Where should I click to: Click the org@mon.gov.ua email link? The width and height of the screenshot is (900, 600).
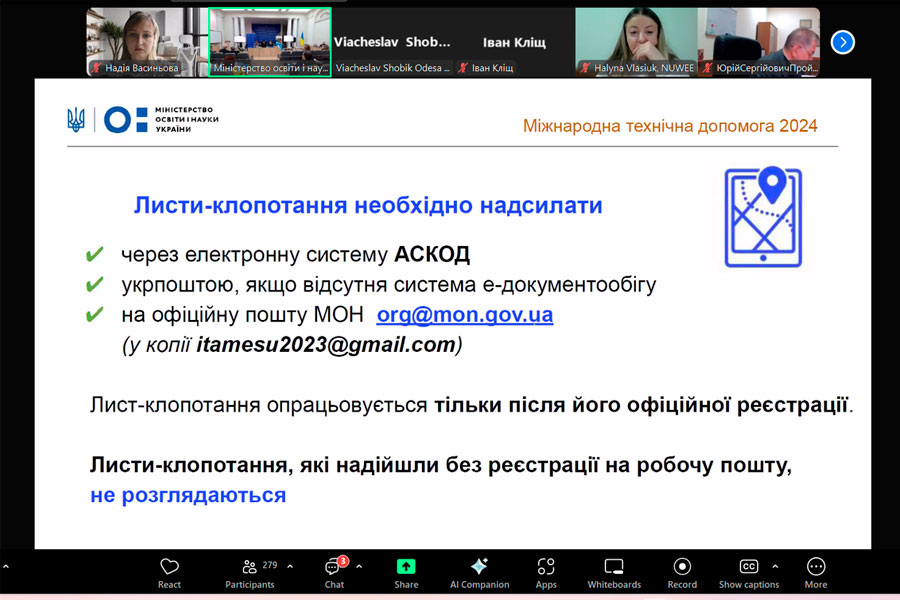point(464,315)
